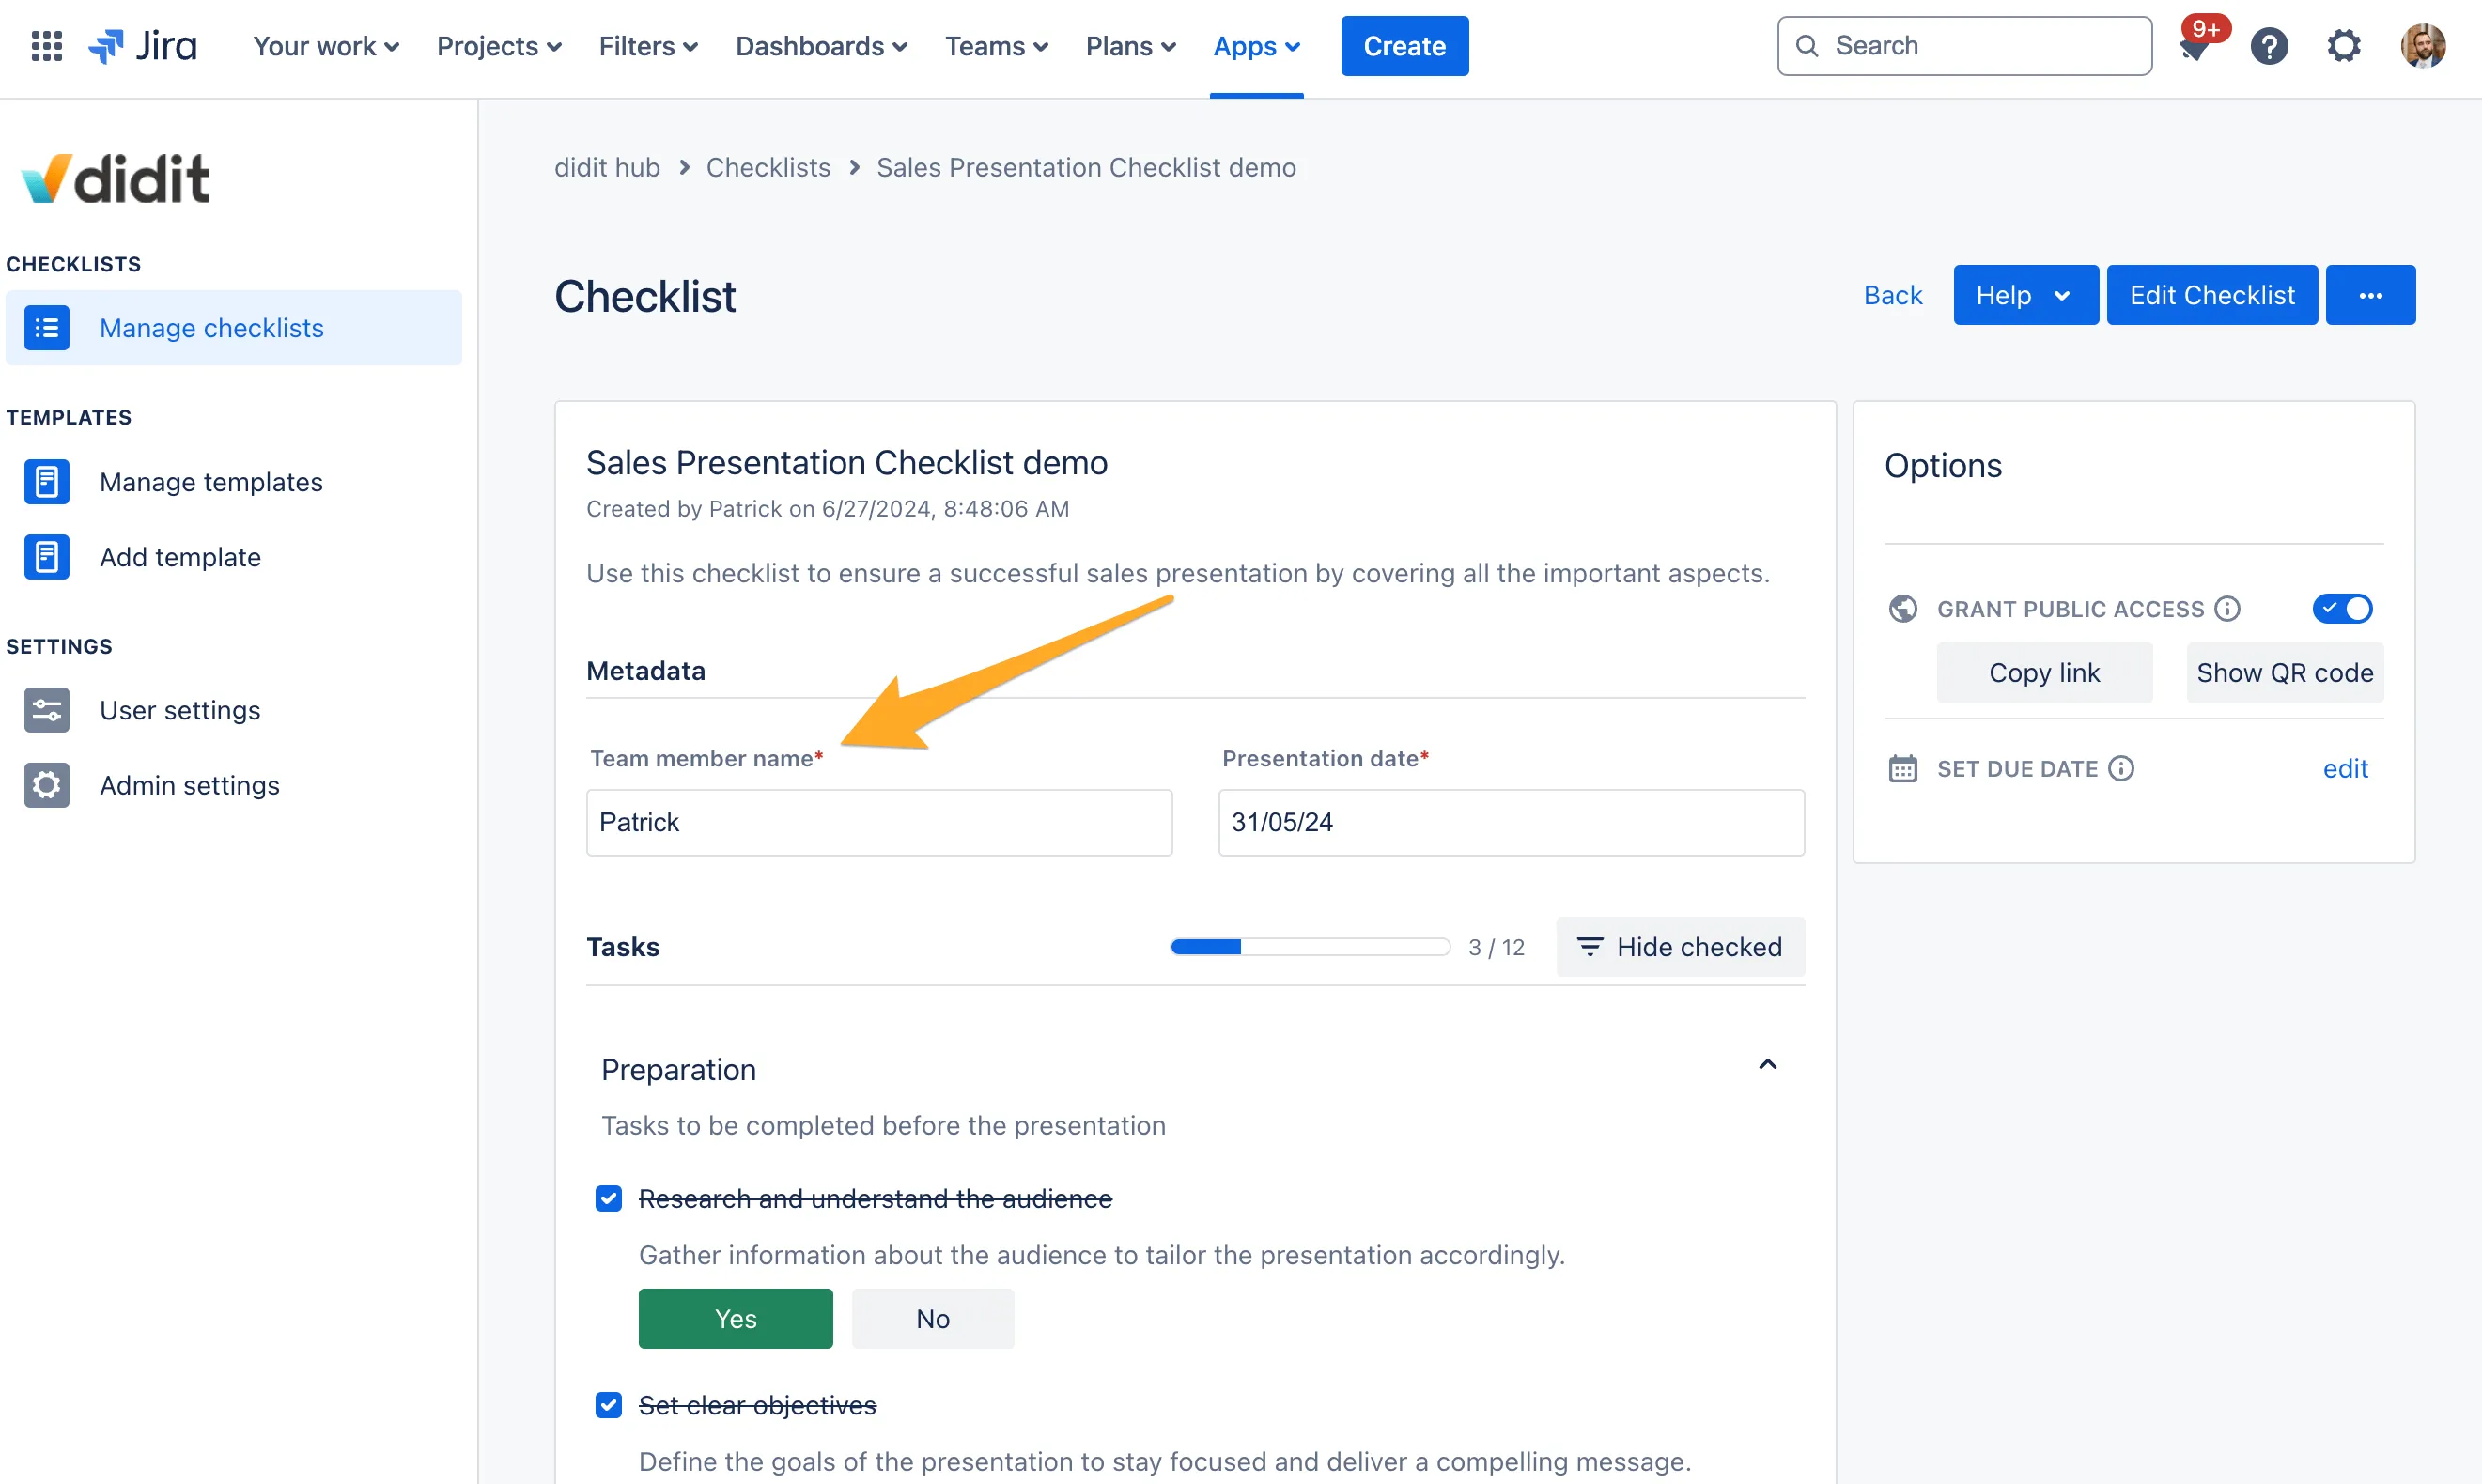
Task: Click the Show QR code button
Action: pos(2284,672)
